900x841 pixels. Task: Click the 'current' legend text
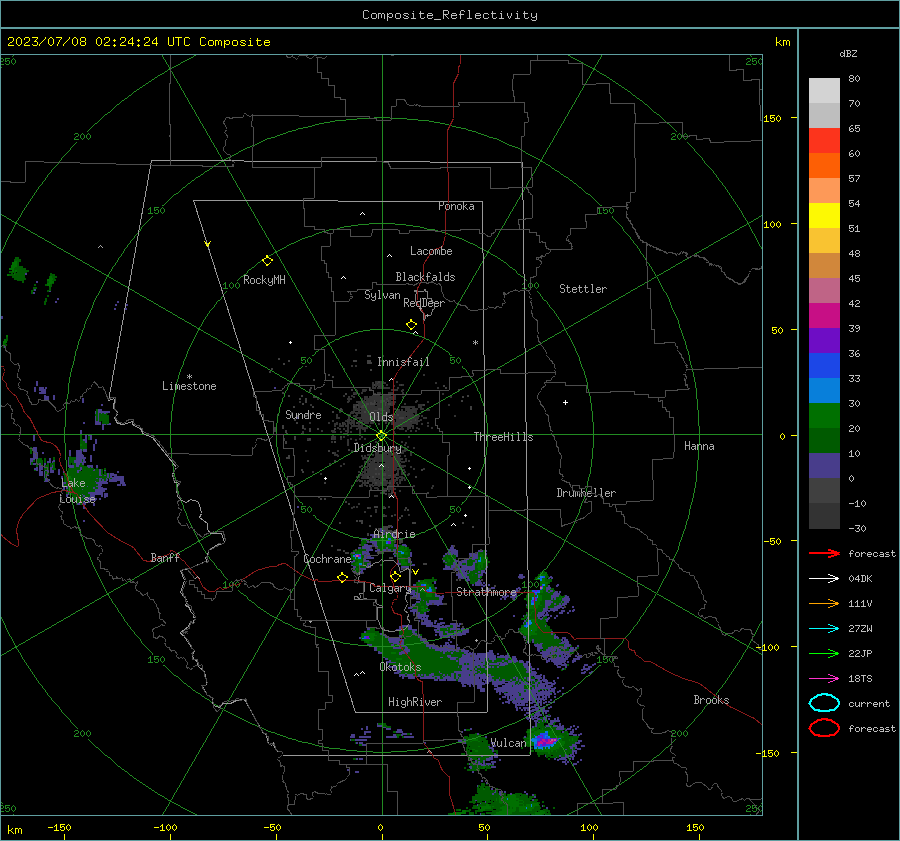(x=868, y=703)
